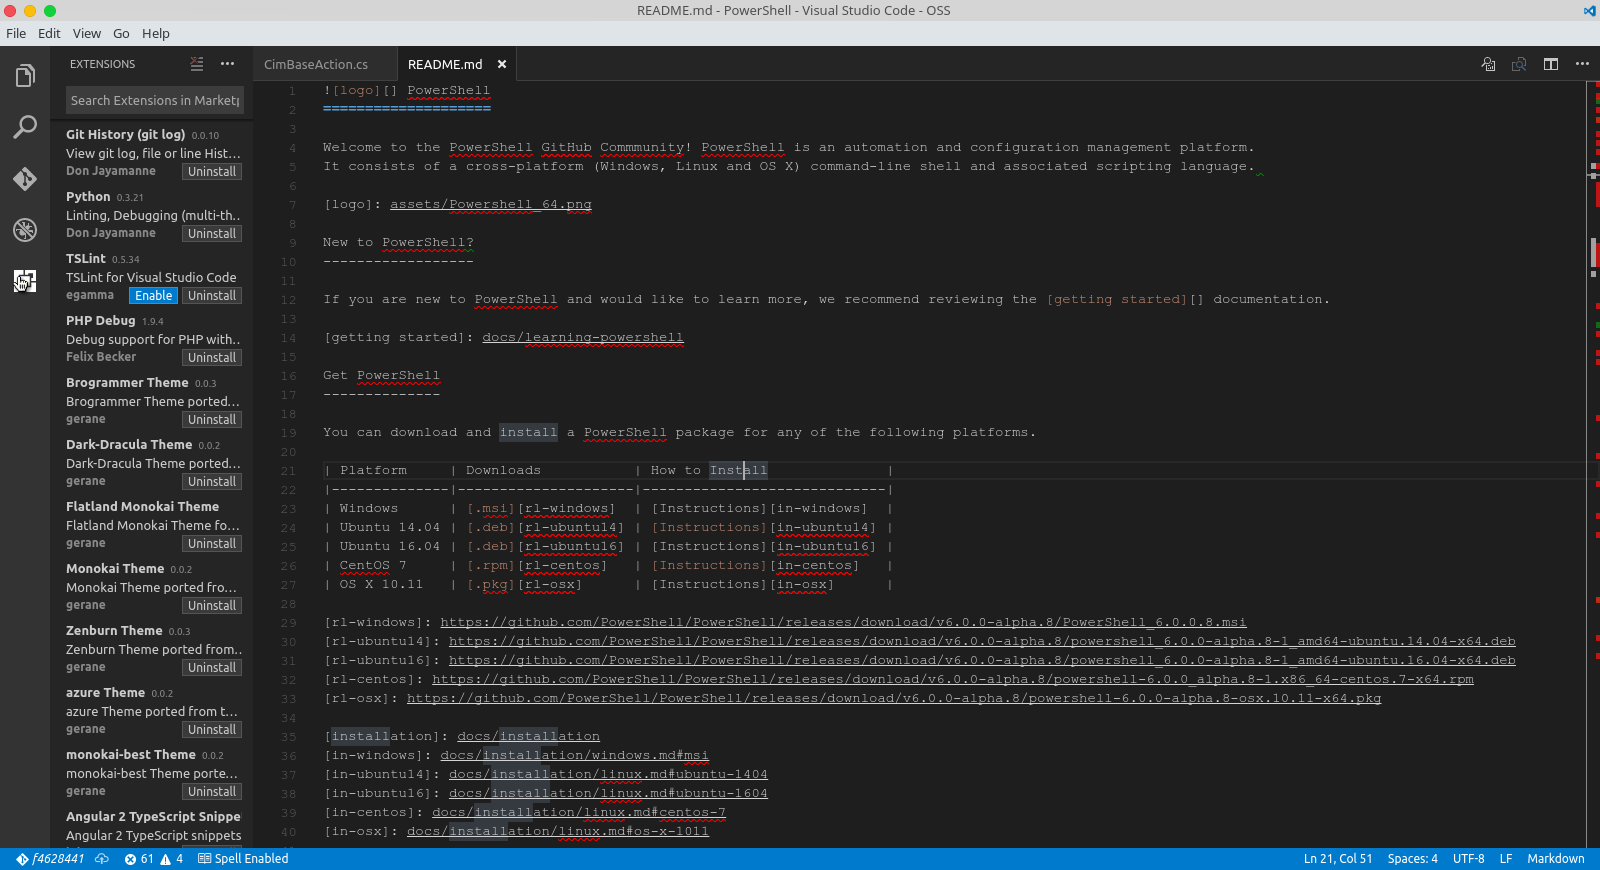Change indentation via Spaces: 4
The height and width of the screenshot is (870, 1600).
click(x=1412, y=859)
